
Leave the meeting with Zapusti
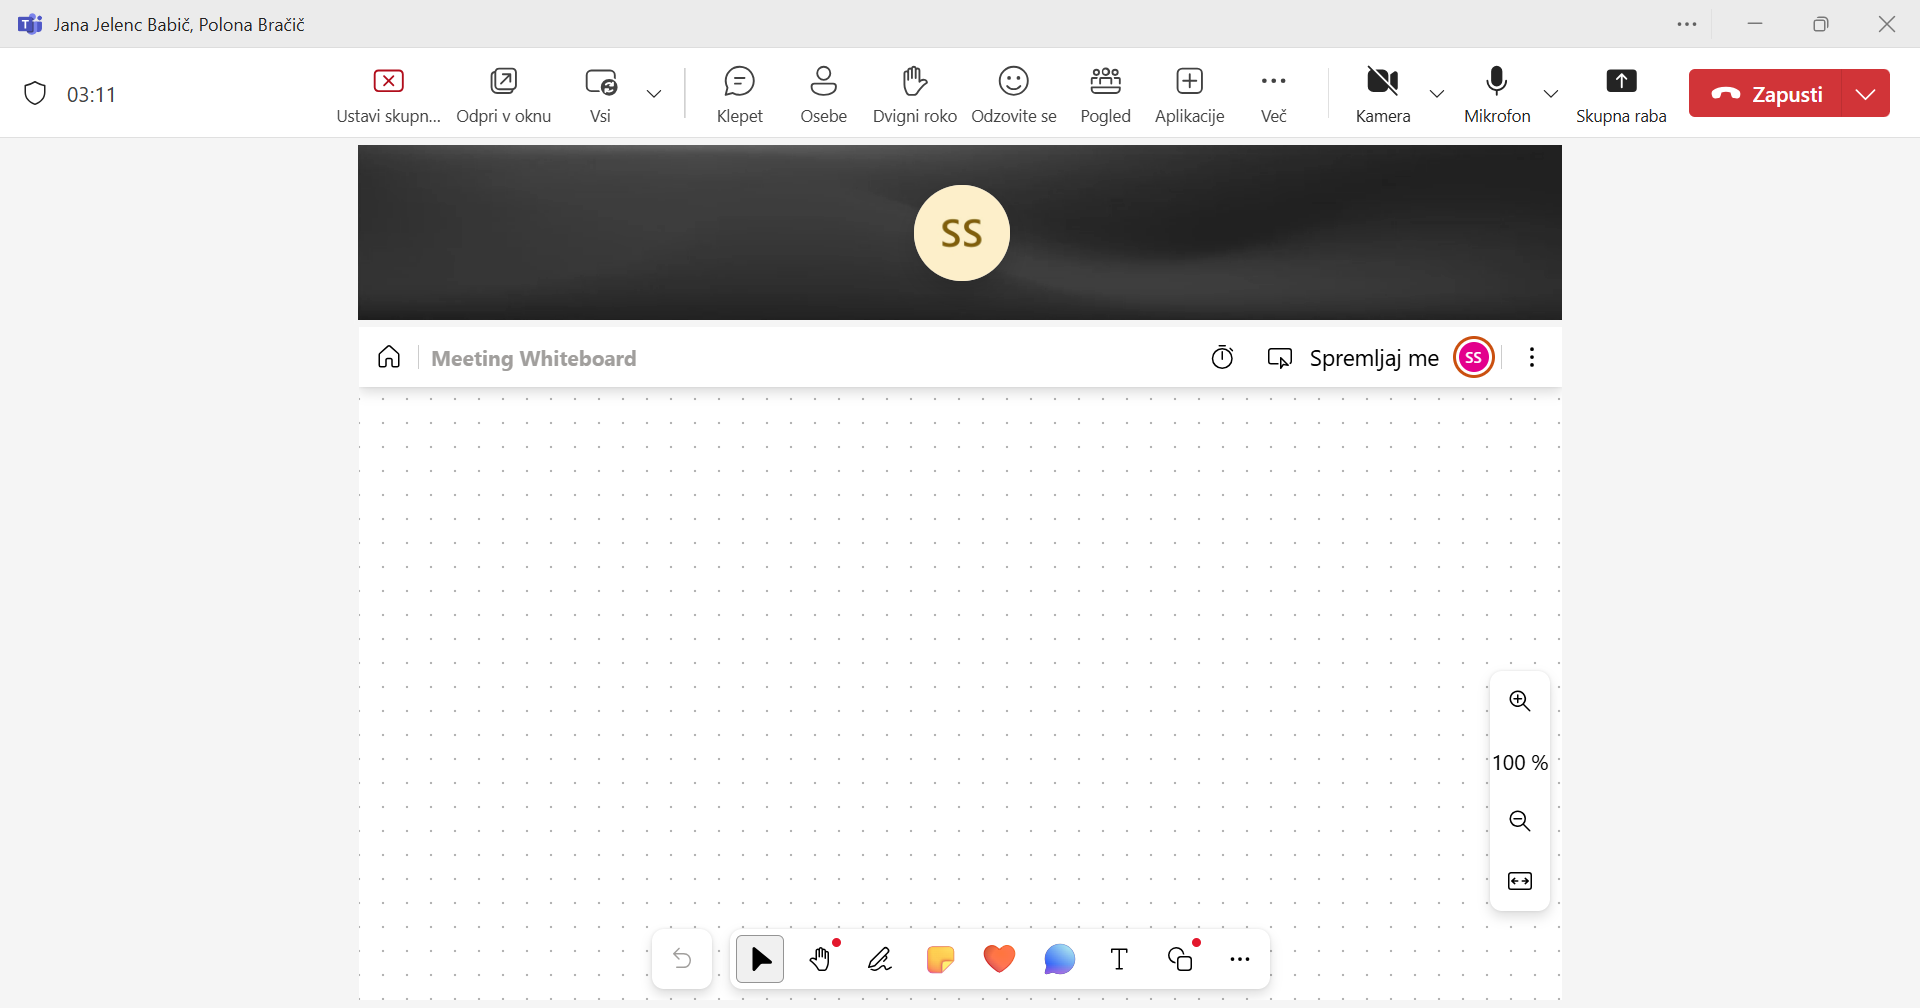click(x=1767, y=94)
